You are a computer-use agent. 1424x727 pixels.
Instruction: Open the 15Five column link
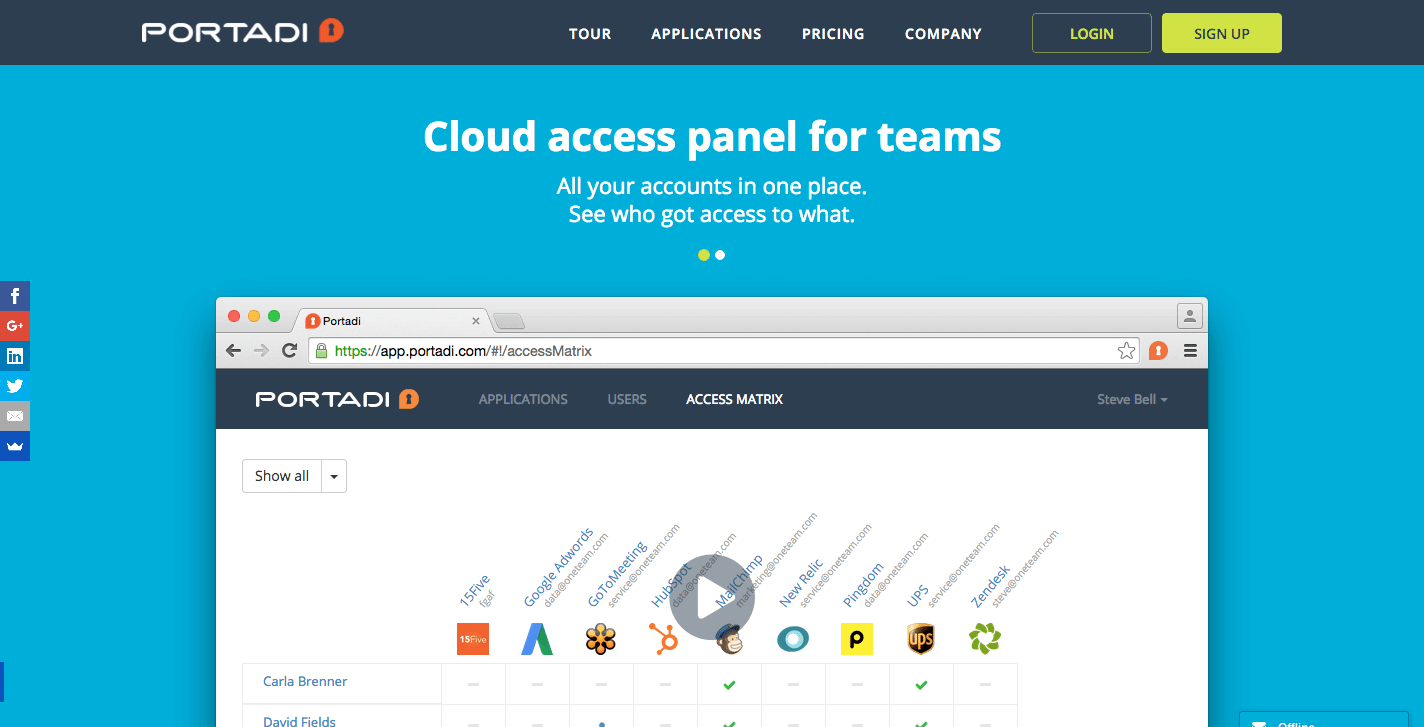(474, 590)
